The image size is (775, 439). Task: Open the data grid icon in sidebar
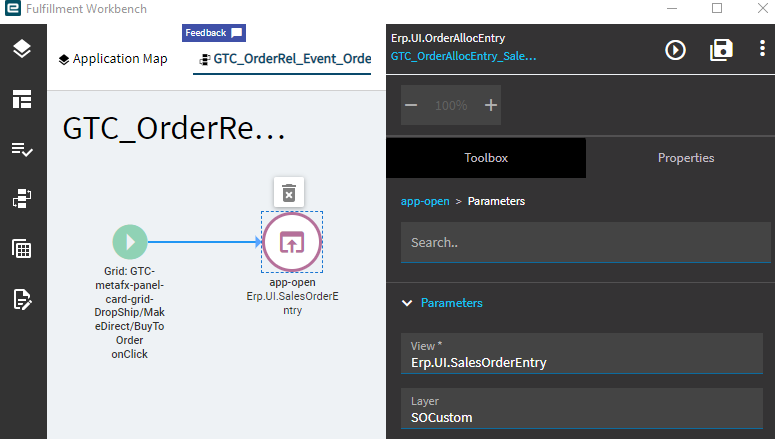click(x=22, y=249)
